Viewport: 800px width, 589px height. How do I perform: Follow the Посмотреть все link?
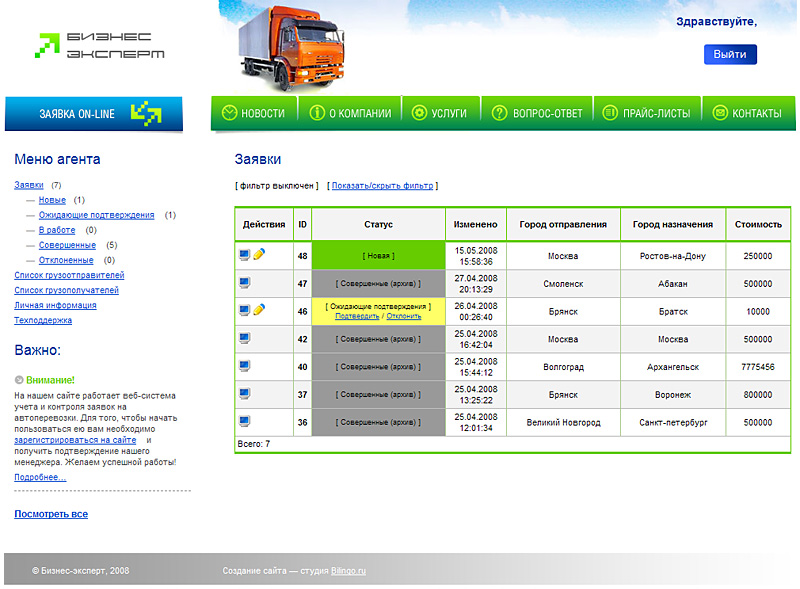pyautogui.click(x=51, y=514)
